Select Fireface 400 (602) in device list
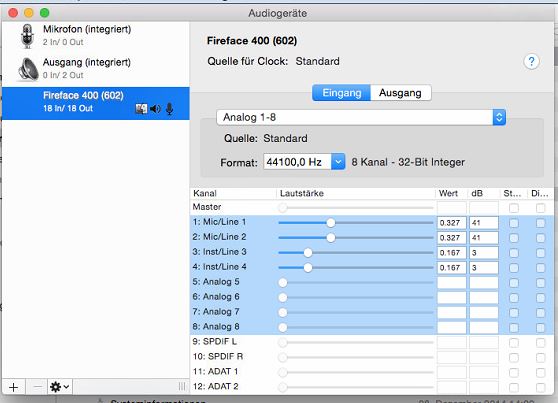Screen dimensions: 558x403 96,103
